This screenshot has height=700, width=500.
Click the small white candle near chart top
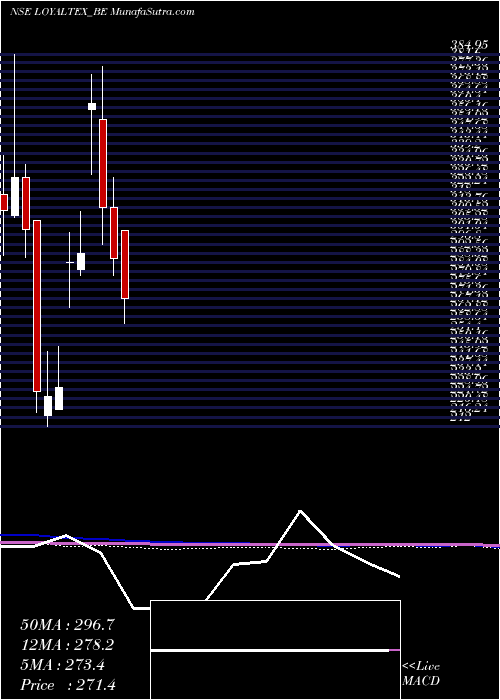click(x=92, y=106)
